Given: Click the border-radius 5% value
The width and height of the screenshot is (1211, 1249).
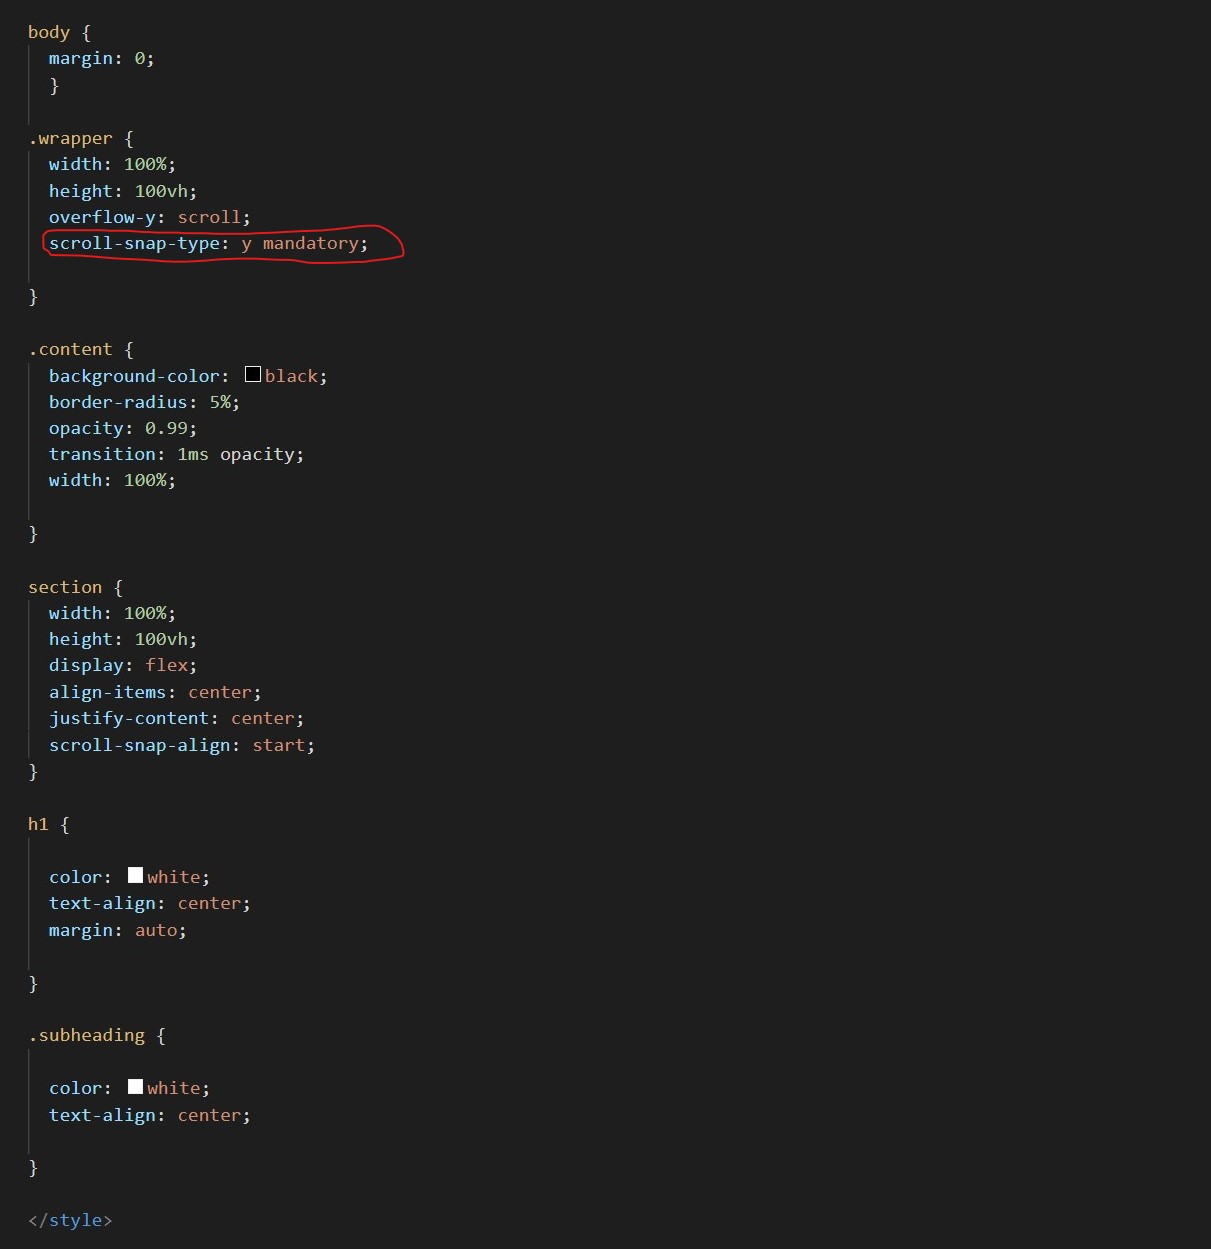Looking at the screenshot, I should click(x=220, y=402).
